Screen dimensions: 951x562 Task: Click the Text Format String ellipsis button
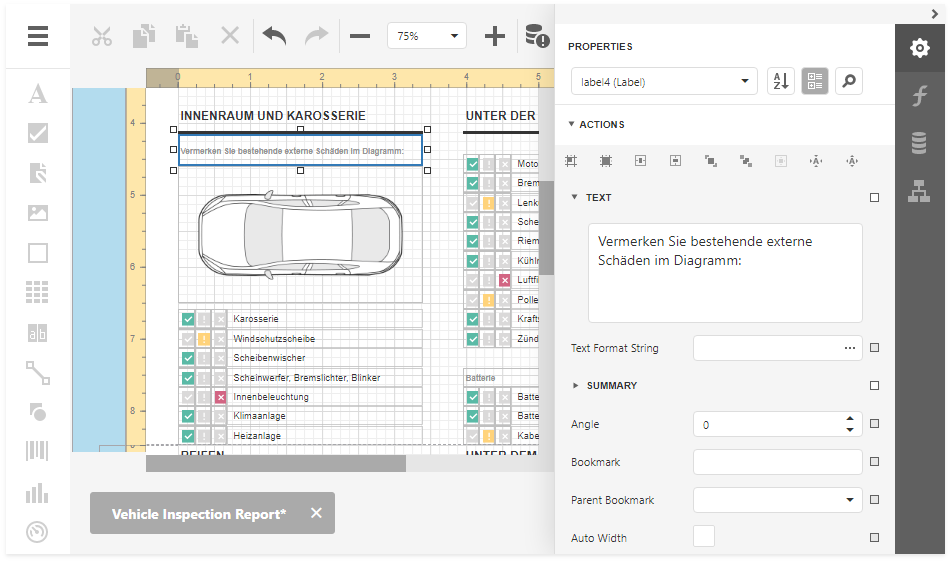point(850,348)
